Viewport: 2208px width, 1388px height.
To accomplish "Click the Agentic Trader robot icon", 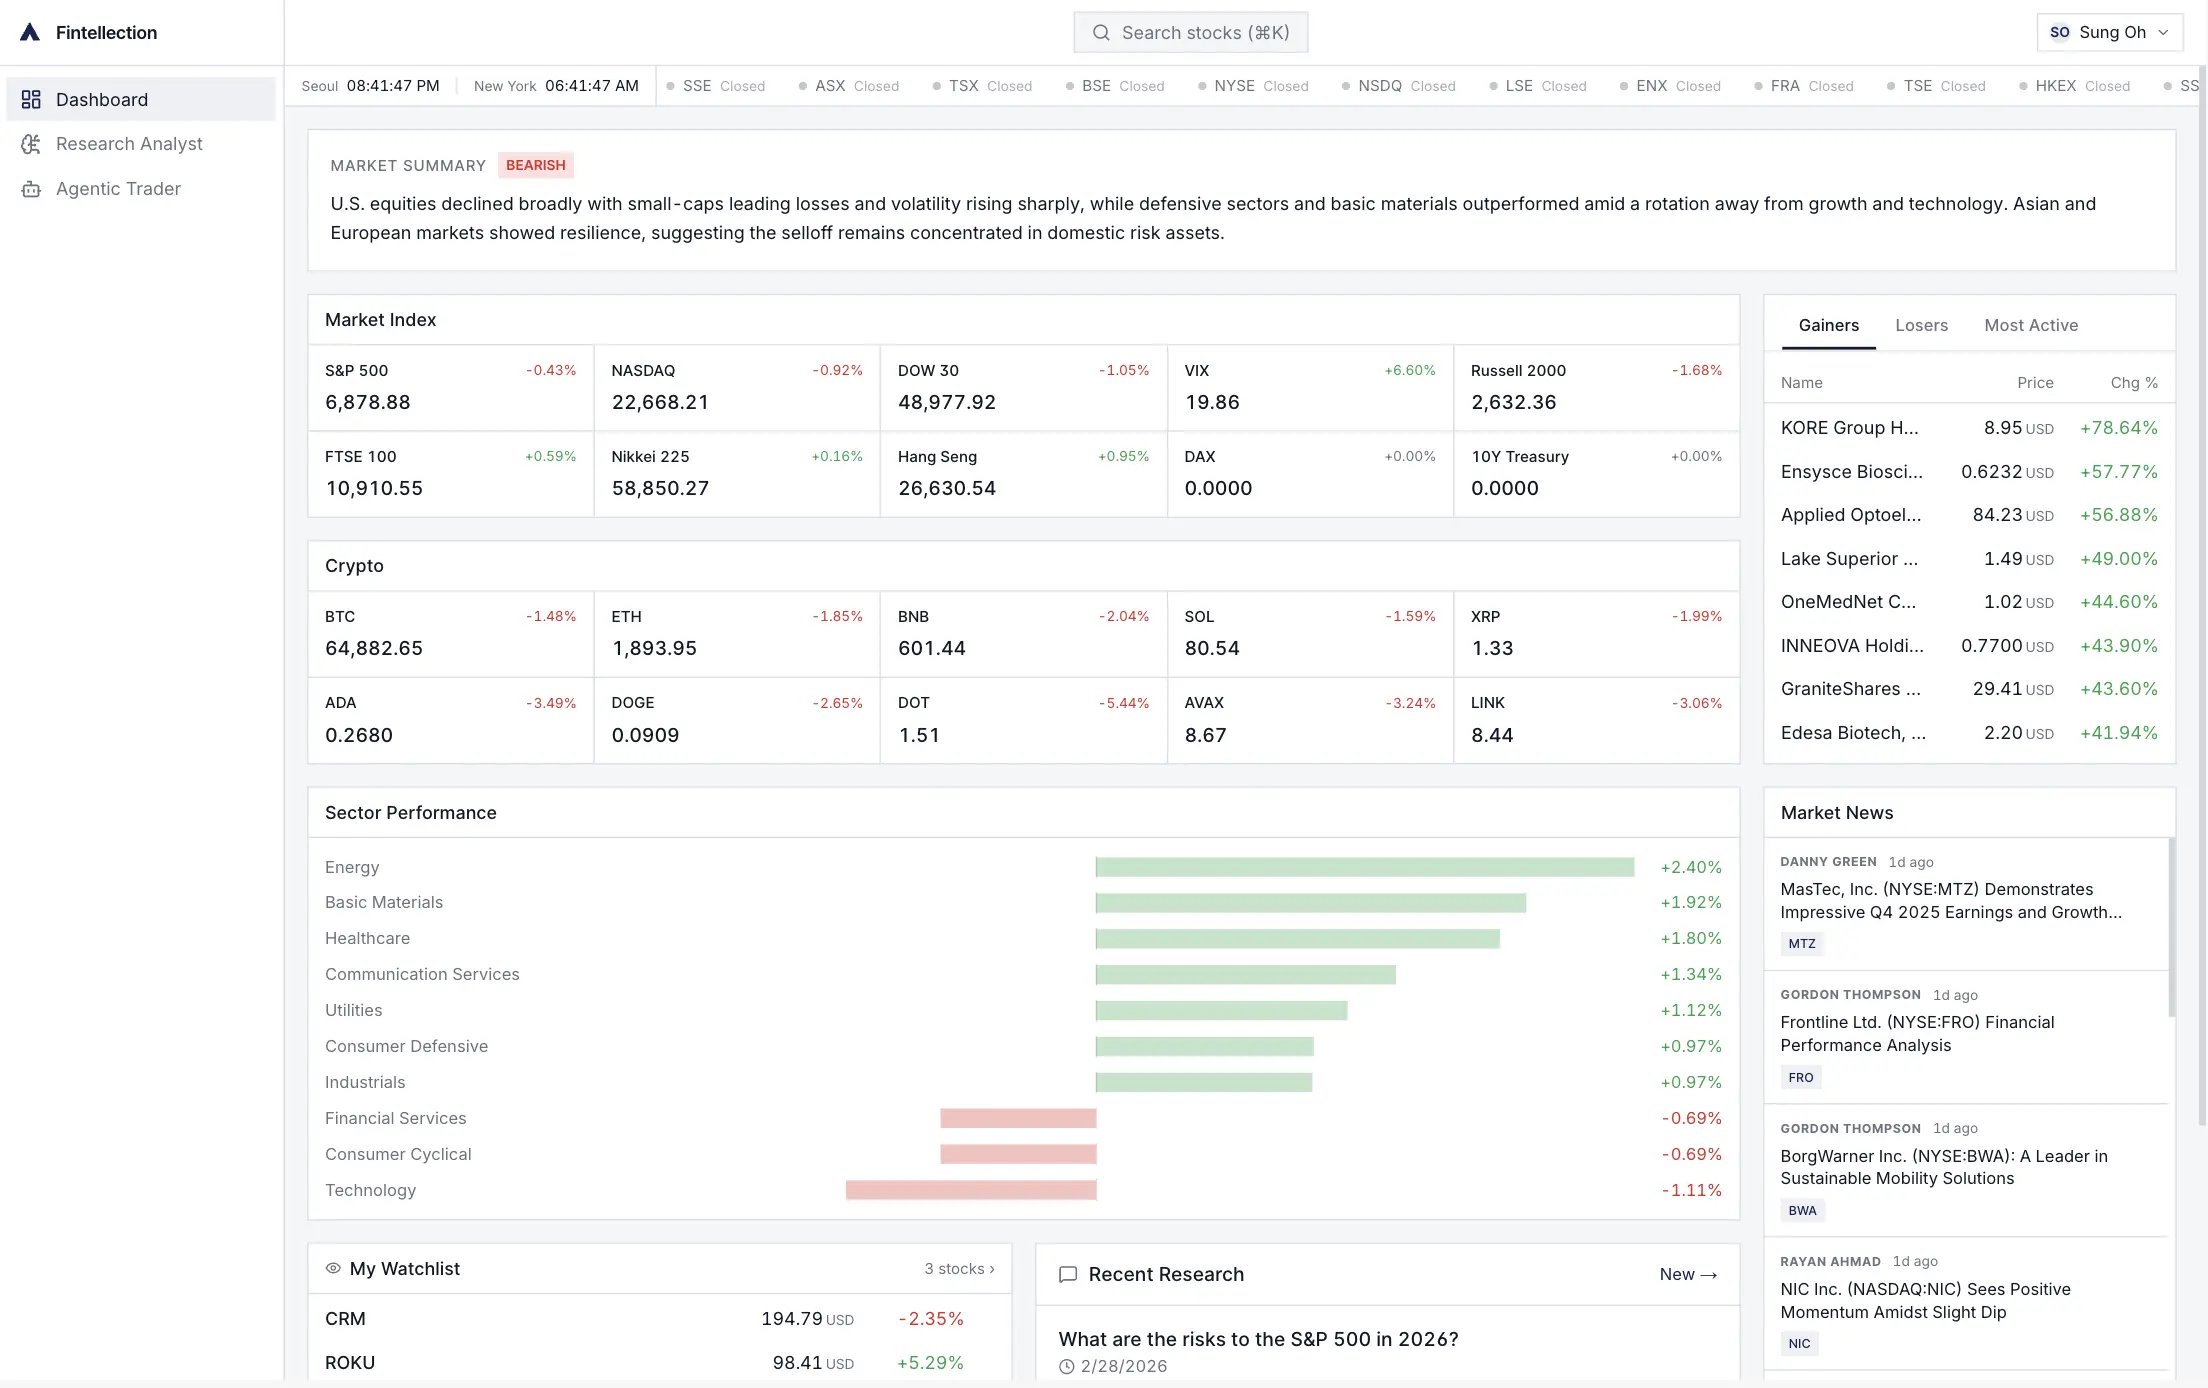I will [x=31, y=189].
